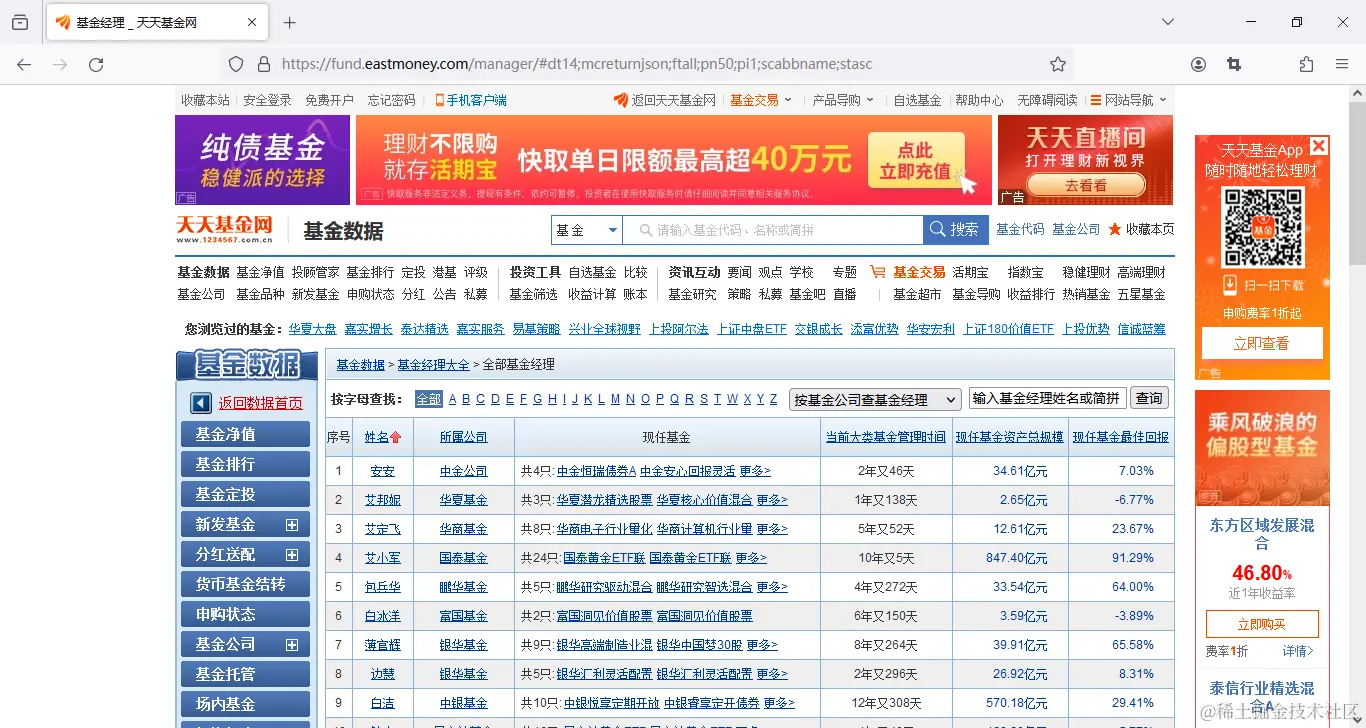The width and height of the screenshot is (1366, 728).
Task: Open the 基金交易 top dropdown menu
Action: coord(761,100)
